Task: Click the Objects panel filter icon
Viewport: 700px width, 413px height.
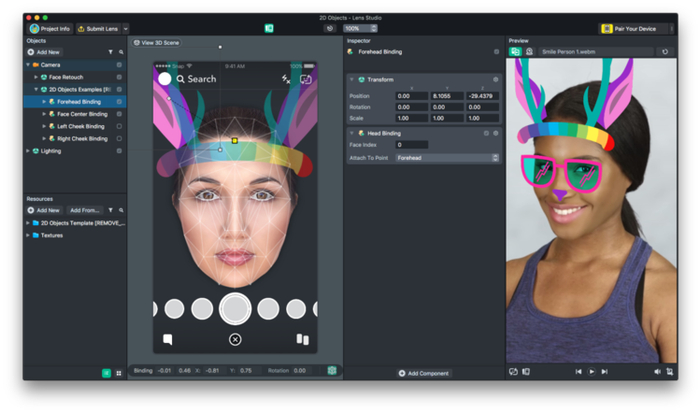Action: (x=110, y=51)
